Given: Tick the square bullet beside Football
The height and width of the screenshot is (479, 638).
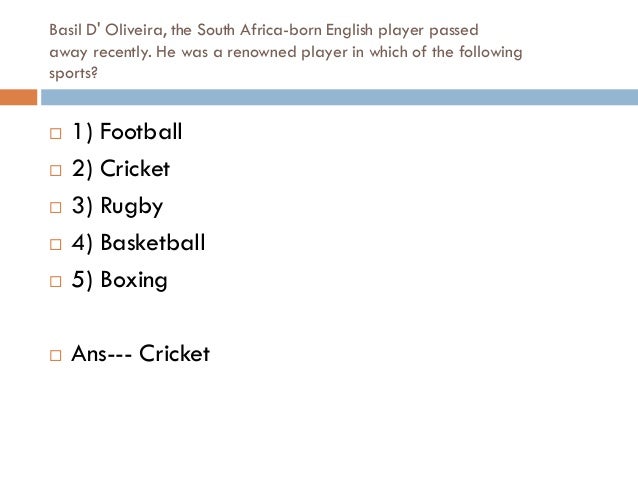Looking at the screenshot, I should pyautogui.click(x=55, y=133).
